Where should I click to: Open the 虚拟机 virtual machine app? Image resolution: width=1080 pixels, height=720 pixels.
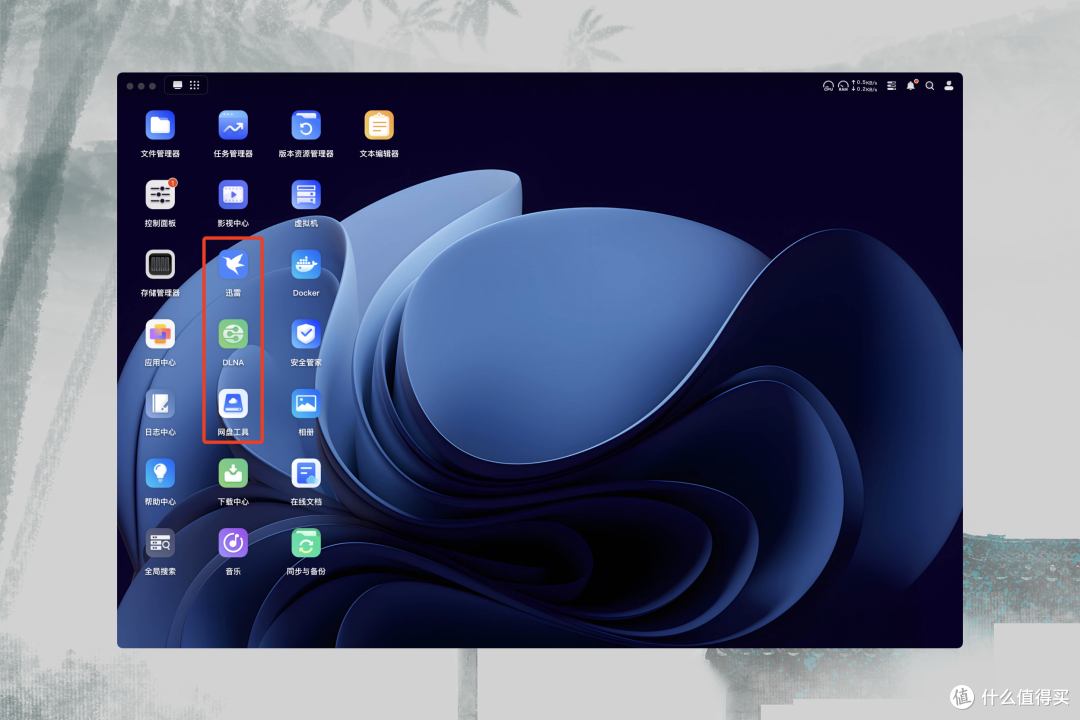pos(306,195)
